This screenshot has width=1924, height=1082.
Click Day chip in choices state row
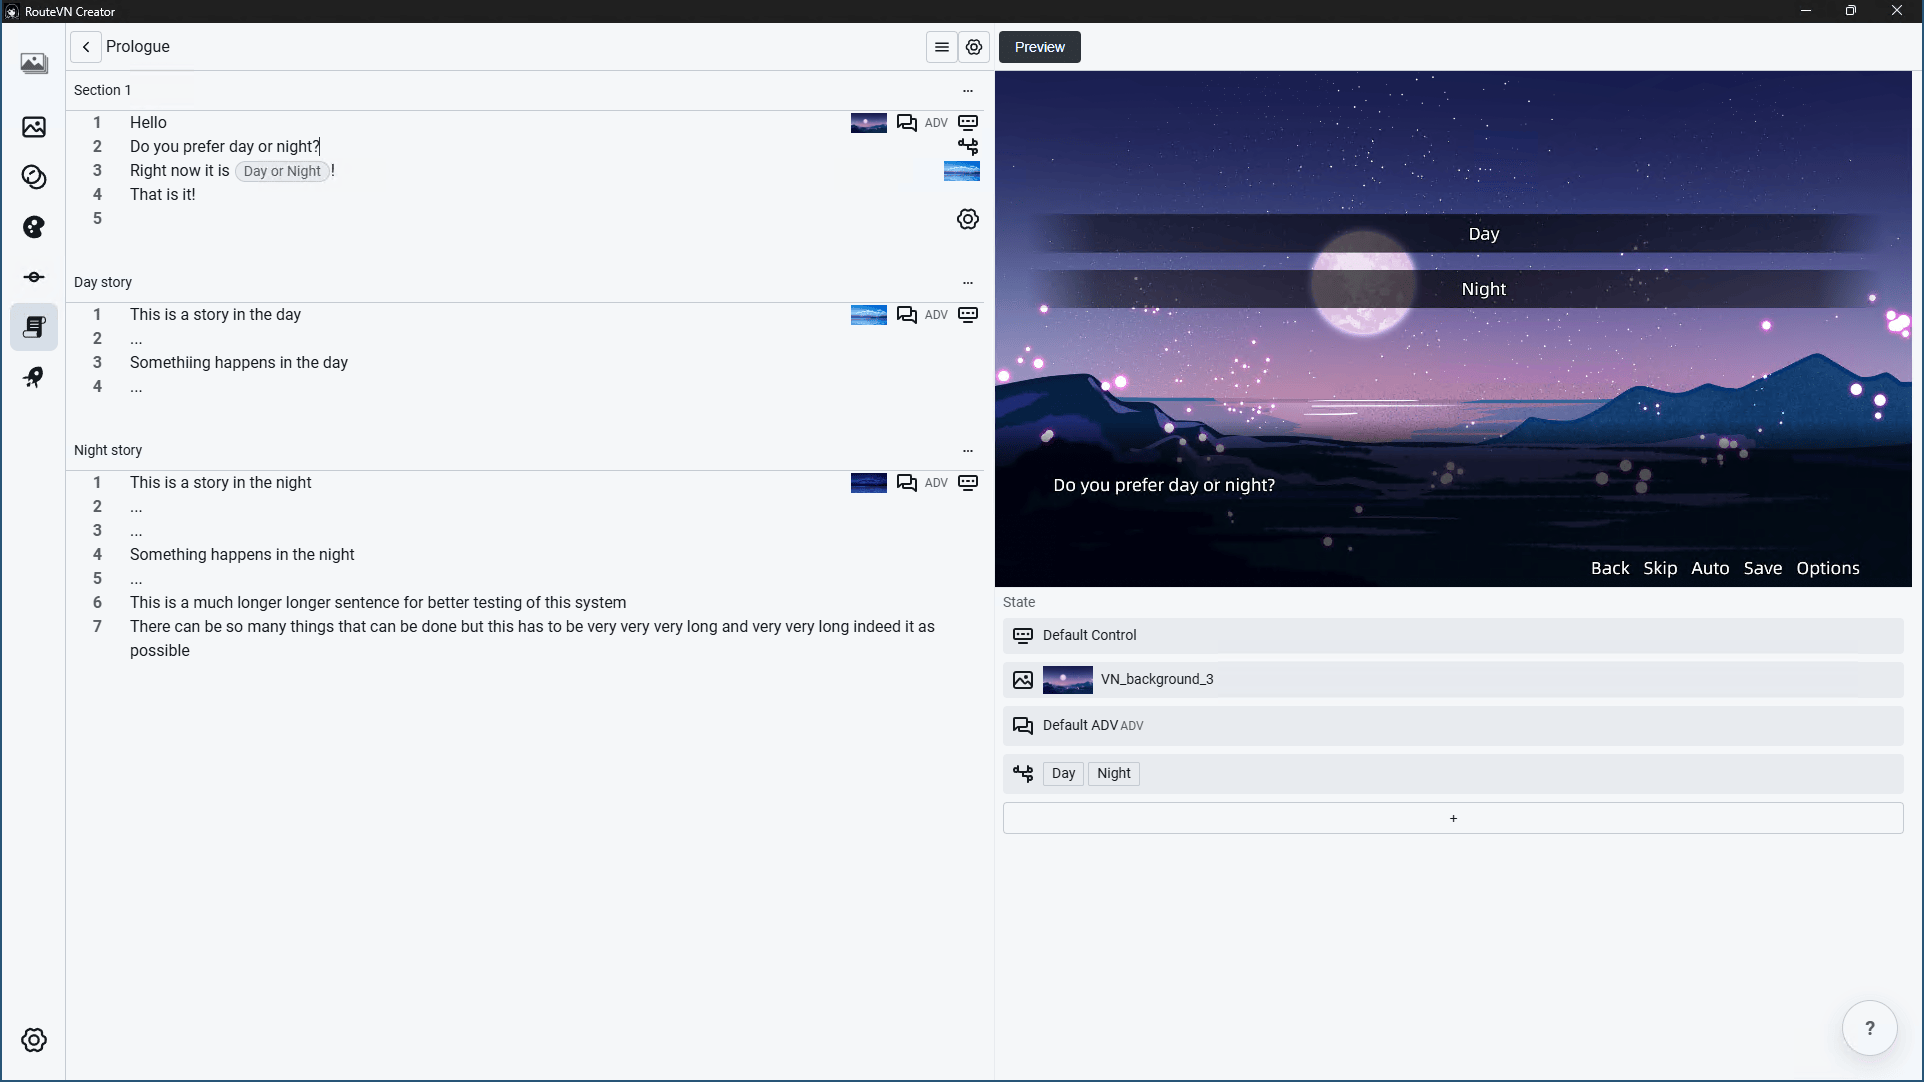tap(1063, 773)
